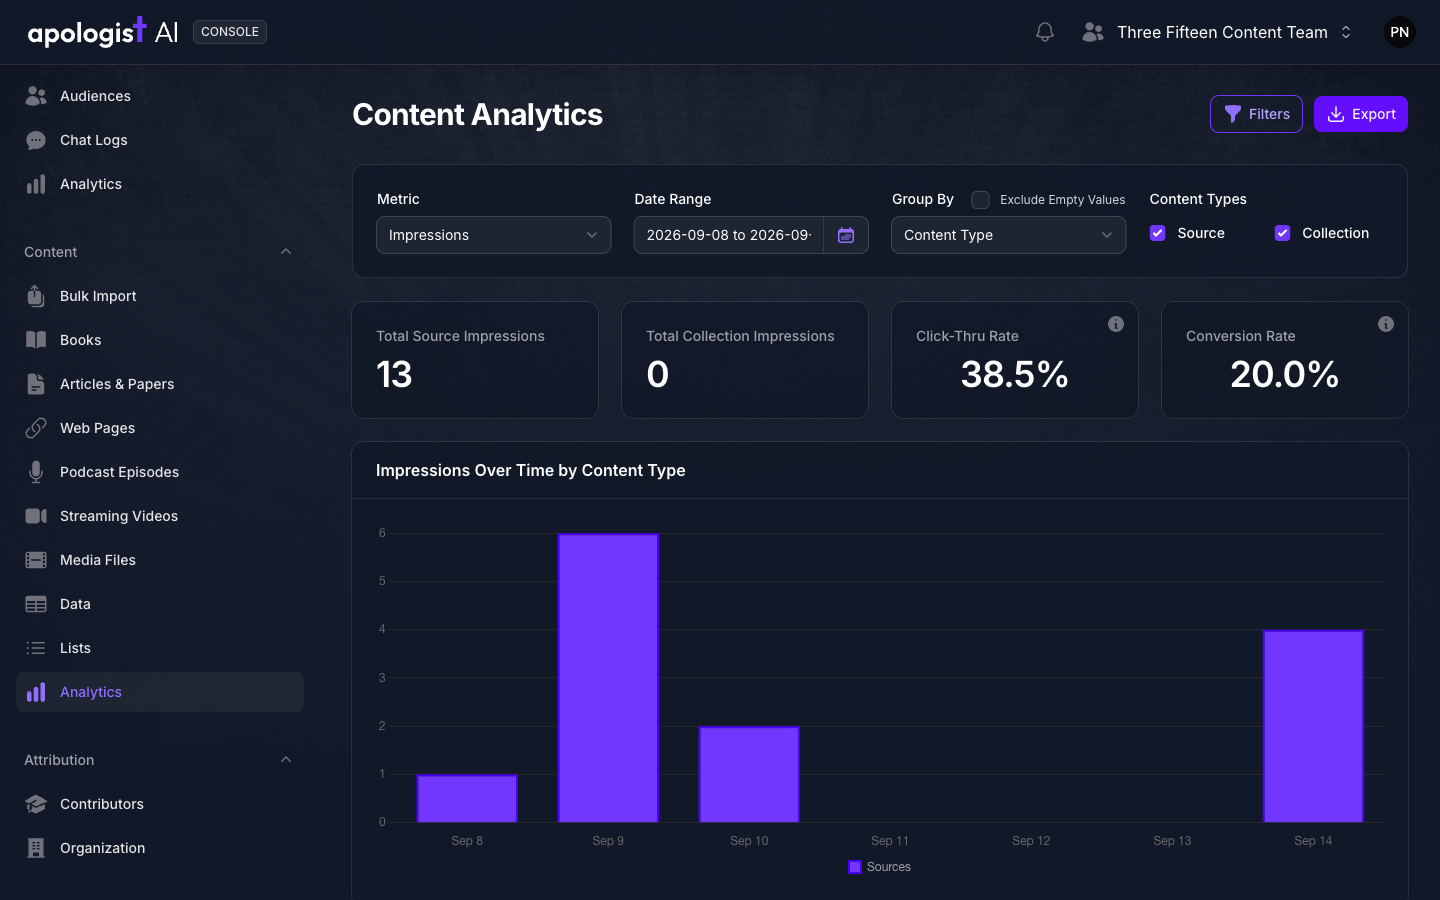Toggle Sources series in chart legend

(x=880, y=867)
